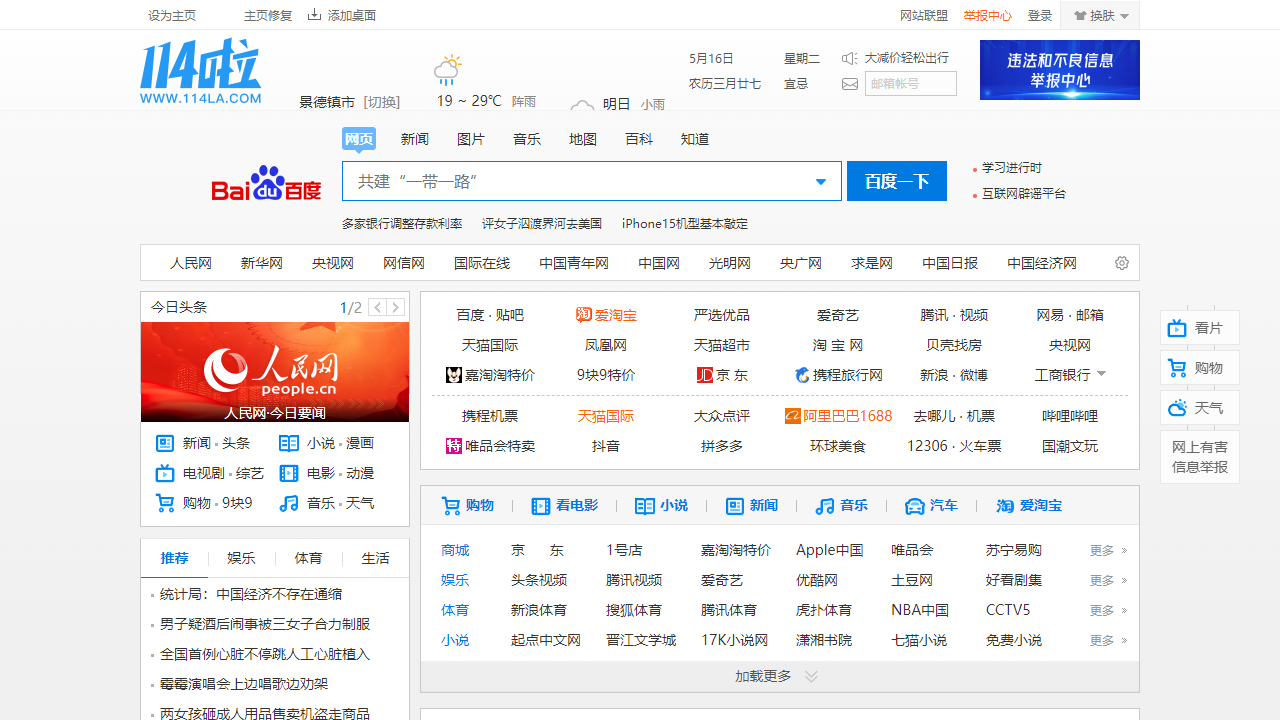The width and height of the screenshot is (1280, 720).
Task: Go to previous headline slide
Action: (377, 307)
